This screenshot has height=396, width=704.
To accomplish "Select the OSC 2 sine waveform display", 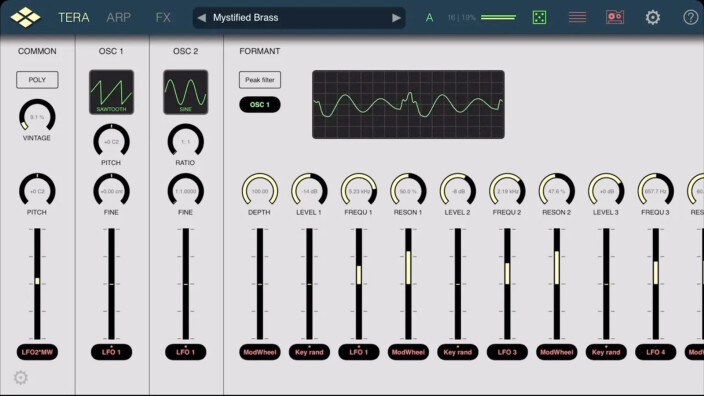I will pos(185,92).
